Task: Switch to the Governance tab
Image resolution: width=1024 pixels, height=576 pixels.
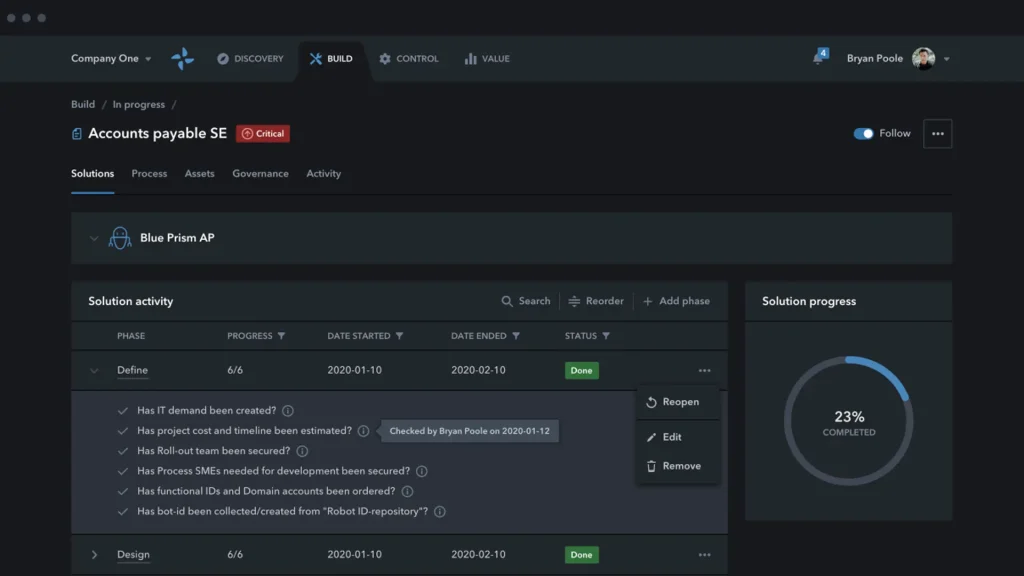Action: pos(260,173)
